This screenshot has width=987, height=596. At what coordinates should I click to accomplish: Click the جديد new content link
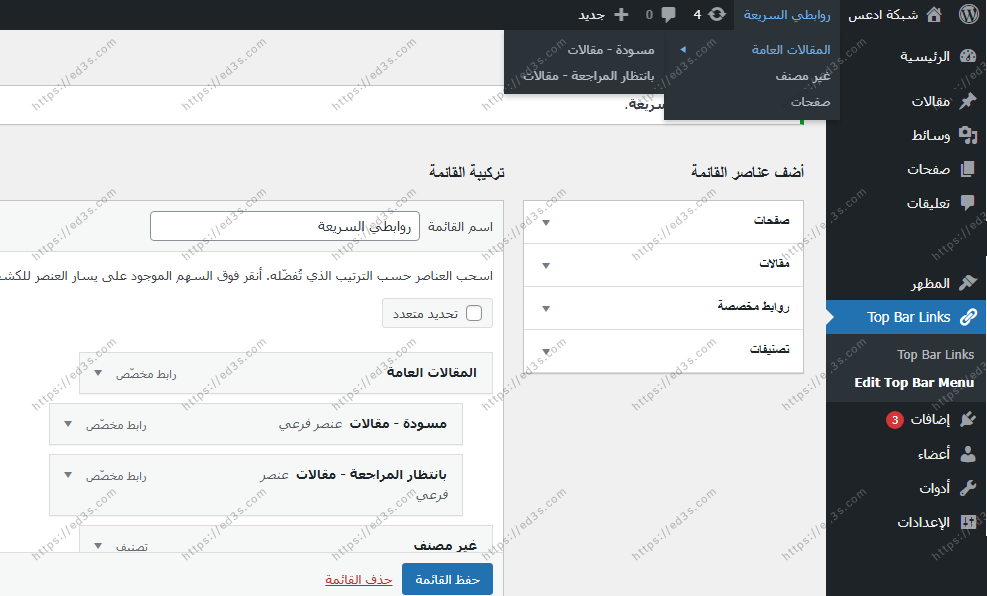592,14
